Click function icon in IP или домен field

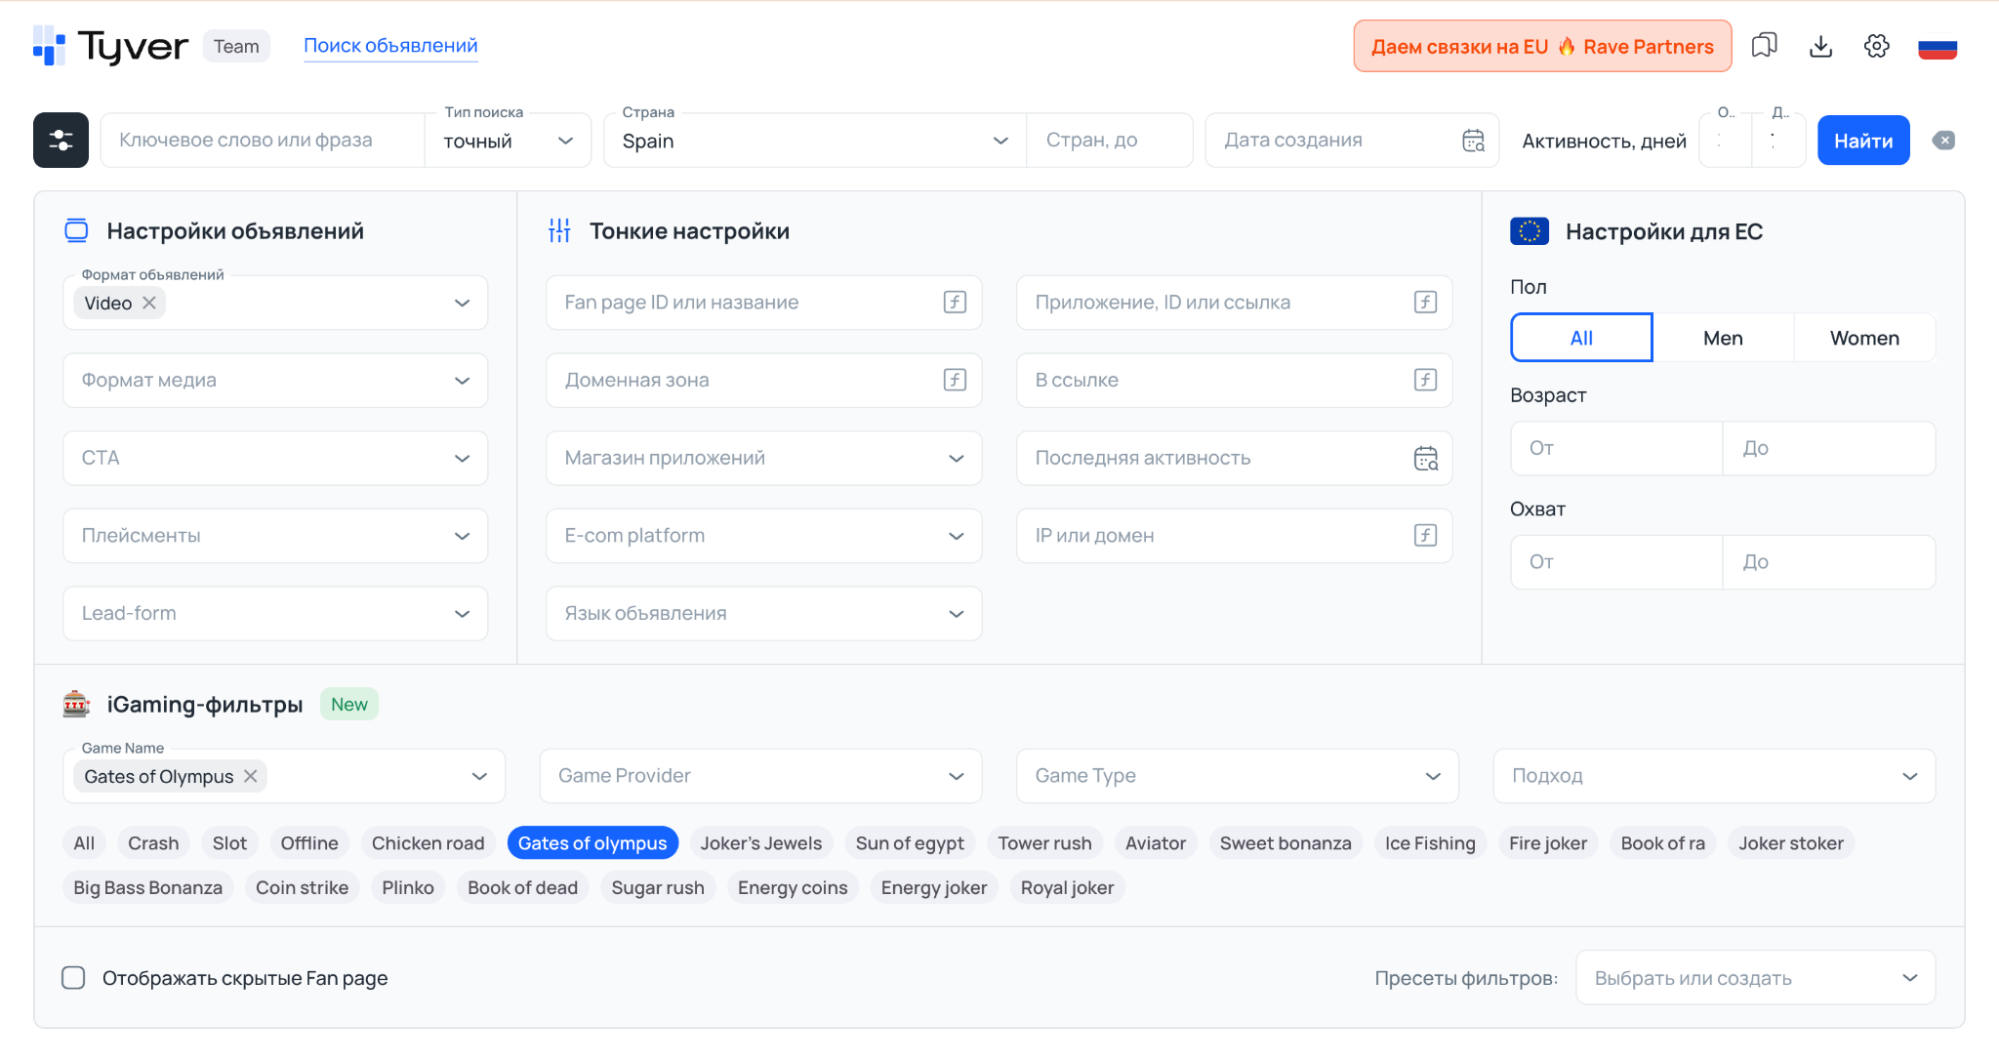tap(1426, 535)
